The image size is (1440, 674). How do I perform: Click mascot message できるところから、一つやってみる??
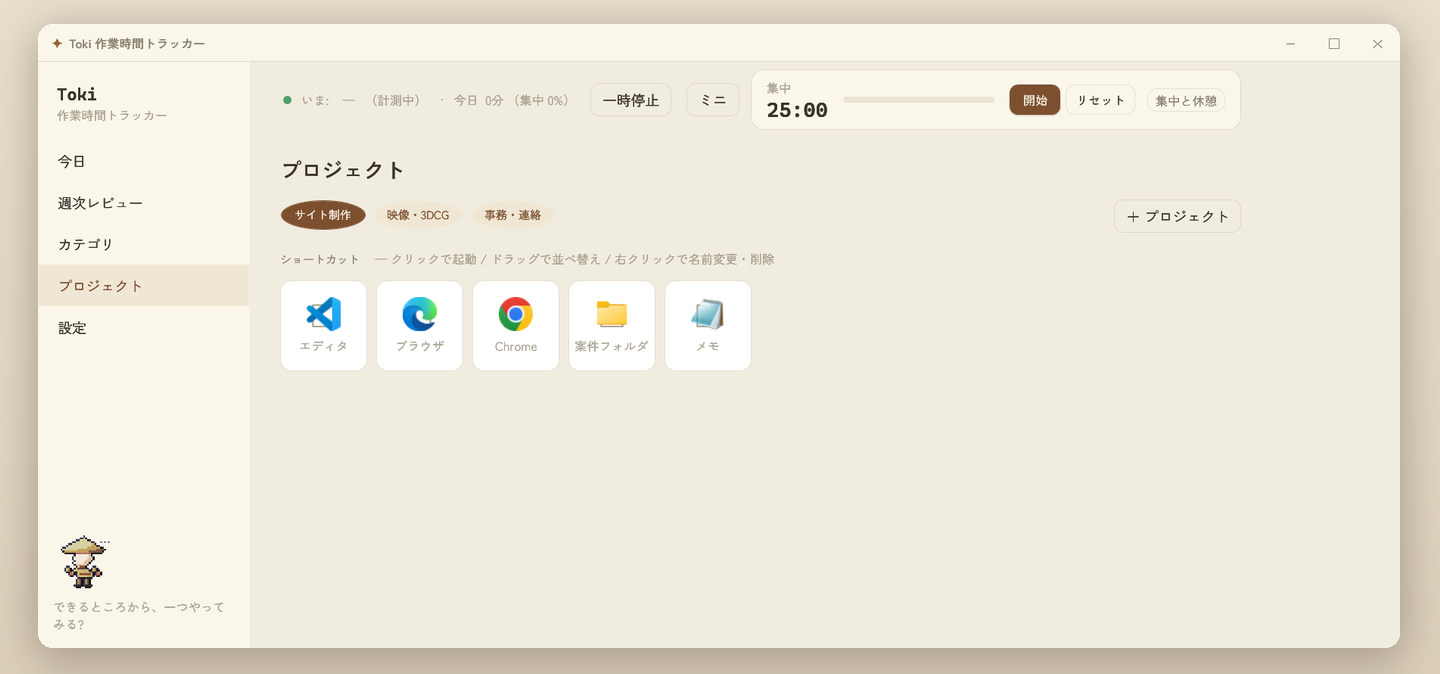[139, 615]
